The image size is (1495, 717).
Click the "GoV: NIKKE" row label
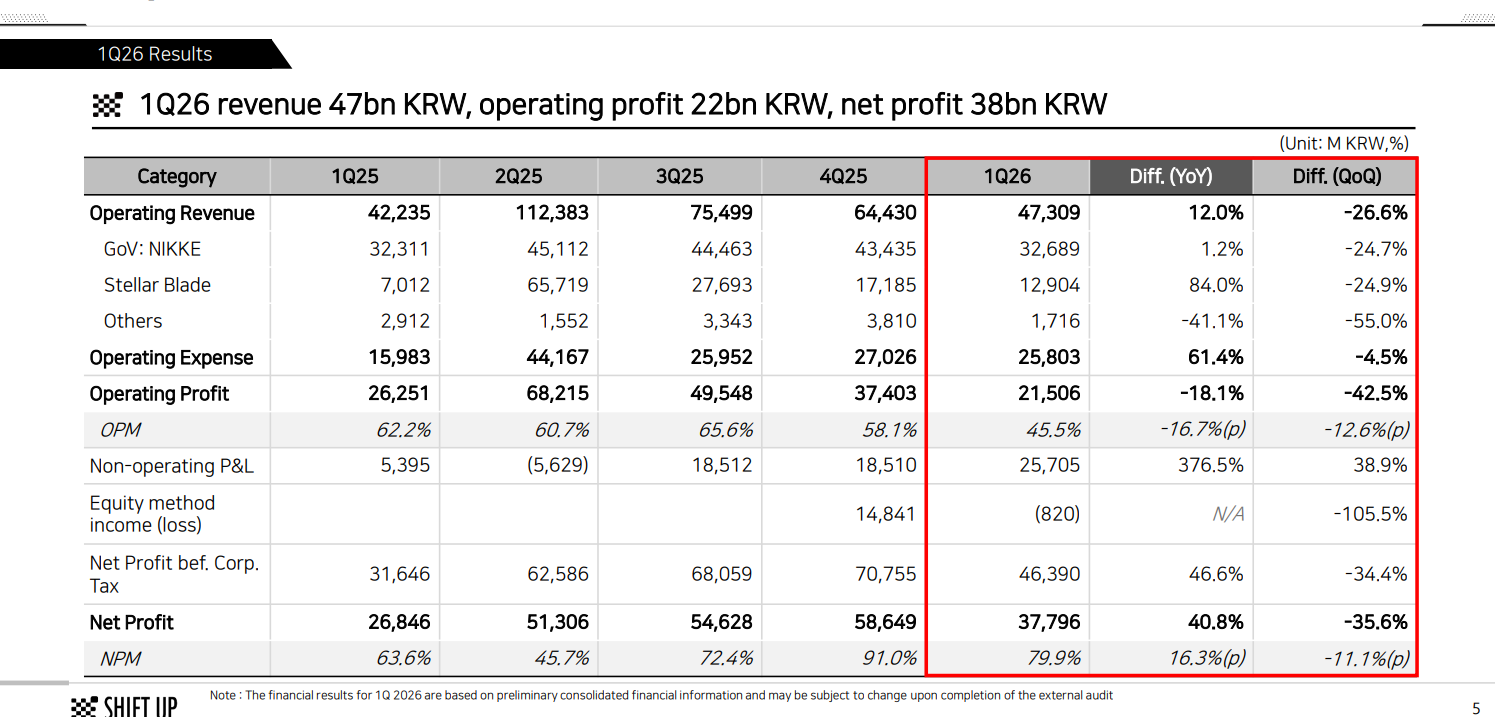click(x=152, y=249)
